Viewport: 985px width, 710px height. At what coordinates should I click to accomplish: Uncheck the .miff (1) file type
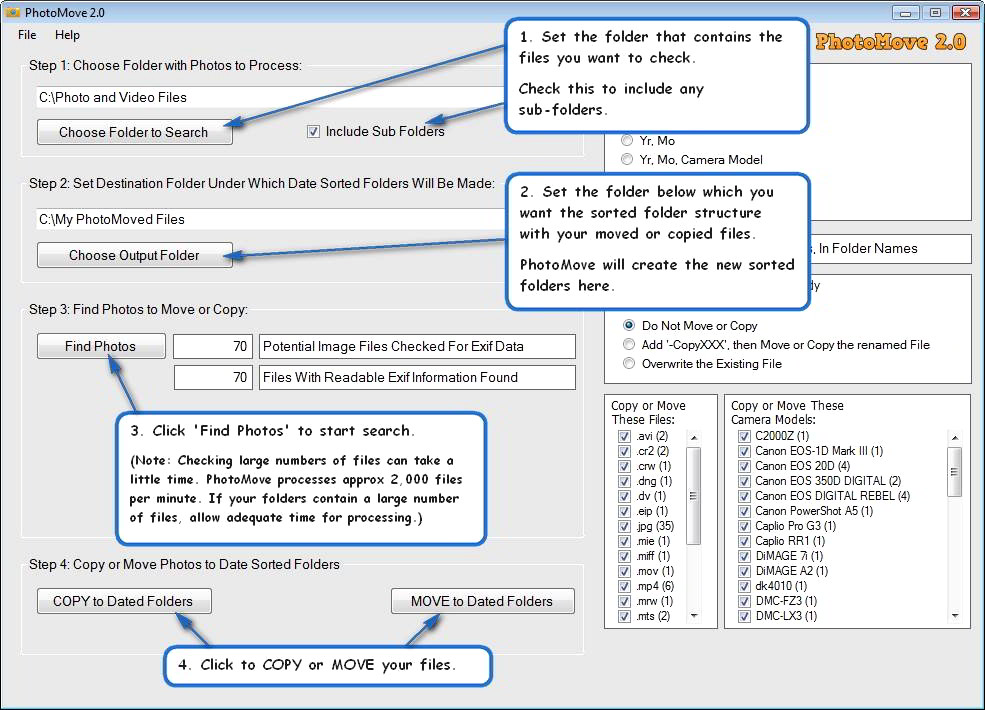pyautogui.click(x=624, y=556)
